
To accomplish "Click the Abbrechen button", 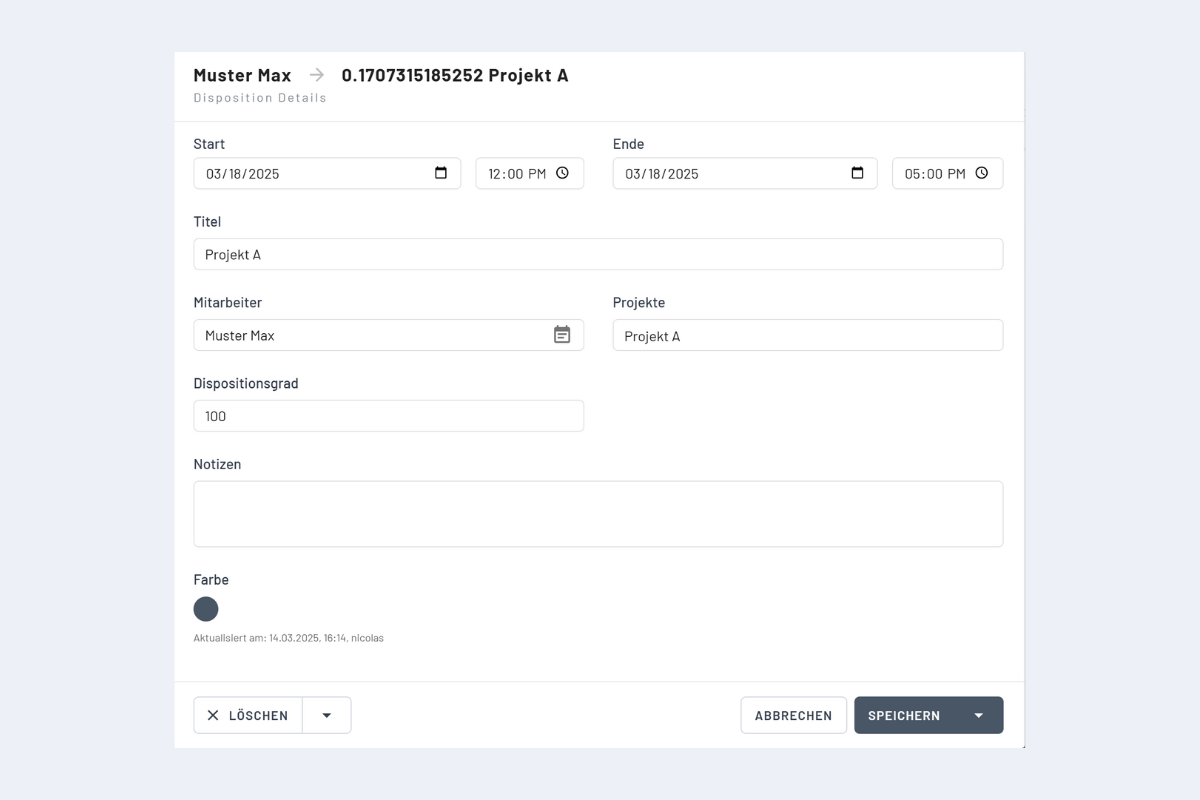I will [x=793, y=716].
